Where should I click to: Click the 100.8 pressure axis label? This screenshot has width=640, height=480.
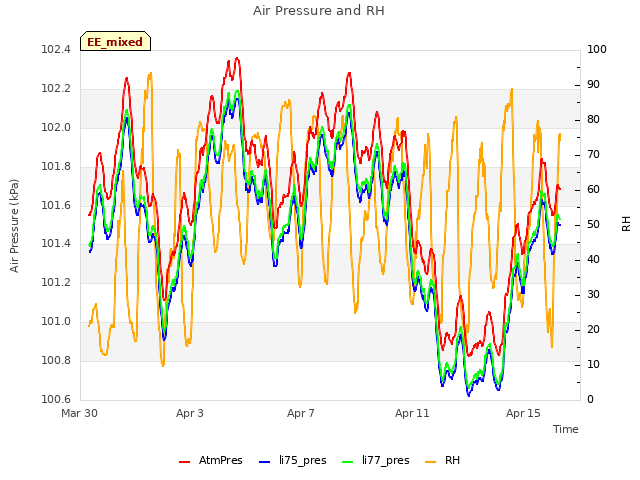[x=56, y=360]
